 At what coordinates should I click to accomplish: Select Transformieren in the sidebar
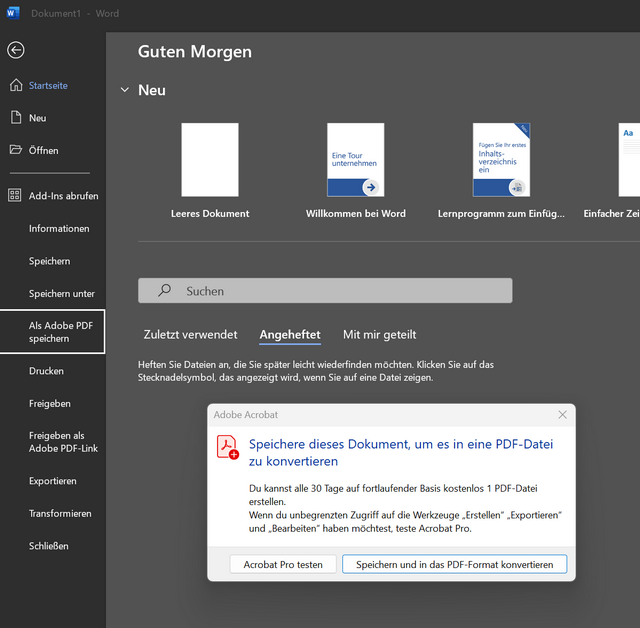(60, 513)
